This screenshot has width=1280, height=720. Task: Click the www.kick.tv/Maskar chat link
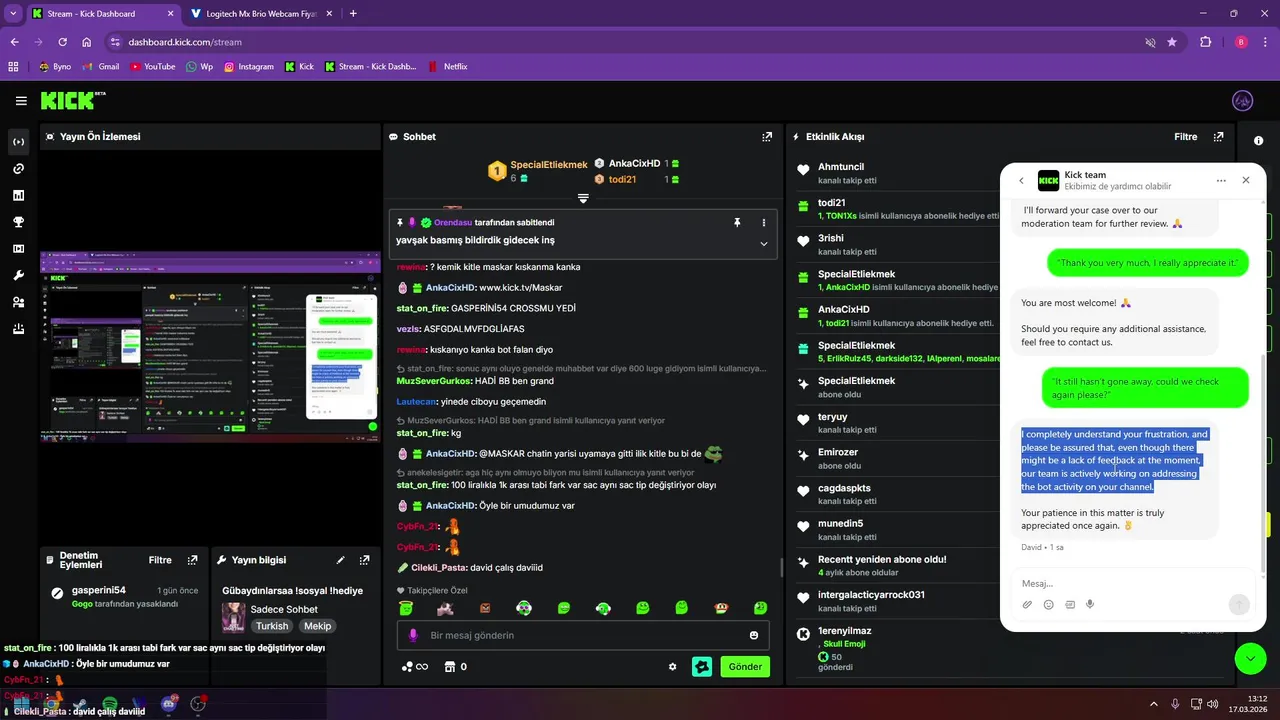click(521, 288)
